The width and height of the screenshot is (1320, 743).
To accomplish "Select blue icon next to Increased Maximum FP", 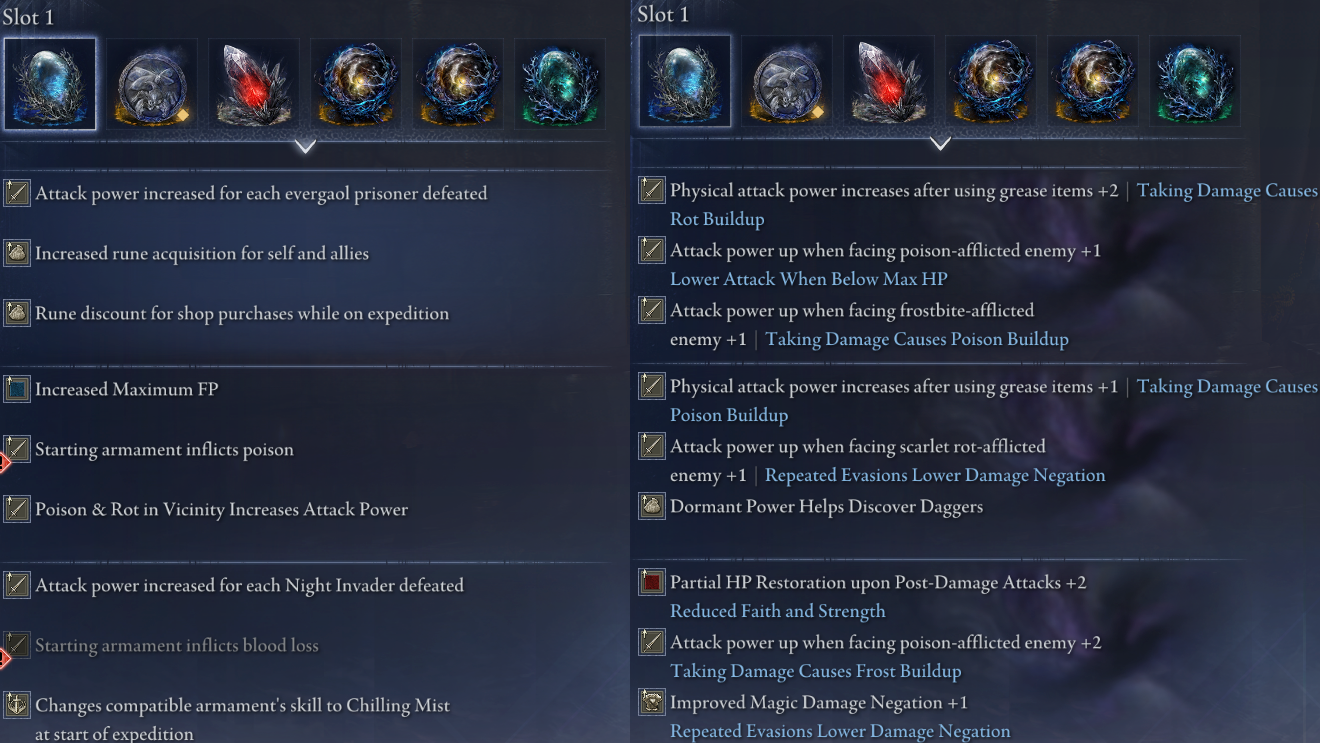I will coord(16,389).
